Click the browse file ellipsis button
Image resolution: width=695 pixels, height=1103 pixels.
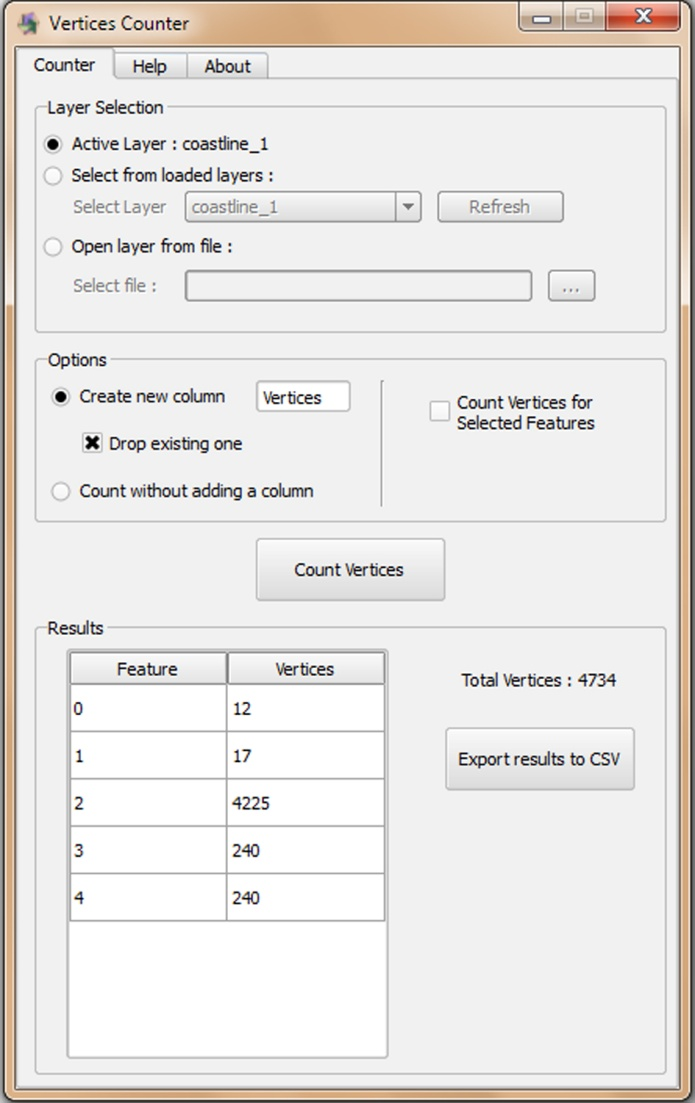click(x=571, y=286)
